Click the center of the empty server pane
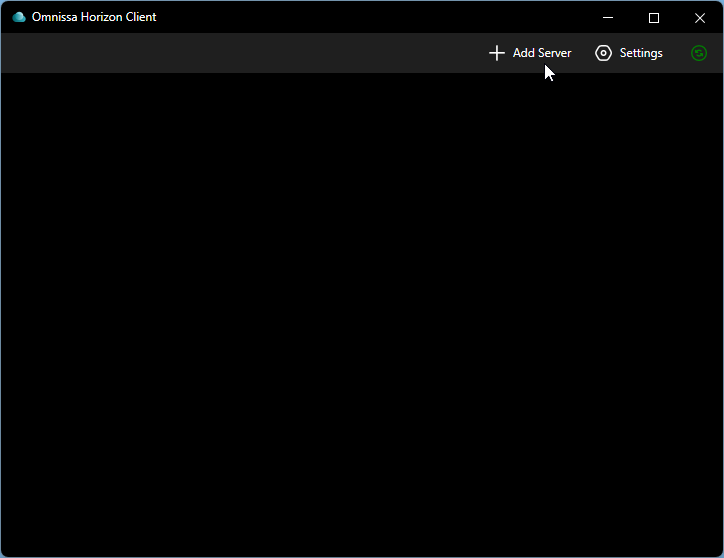Screen dimensions: 724x558 [362, 314]
